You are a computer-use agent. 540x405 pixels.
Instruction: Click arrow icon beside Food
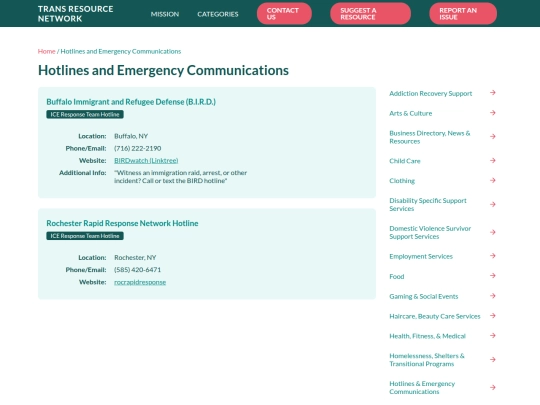[x=493, y=276]
